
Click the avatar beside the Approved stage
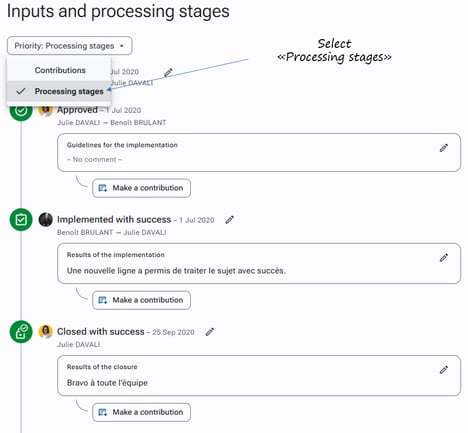(x=46, y=111)
